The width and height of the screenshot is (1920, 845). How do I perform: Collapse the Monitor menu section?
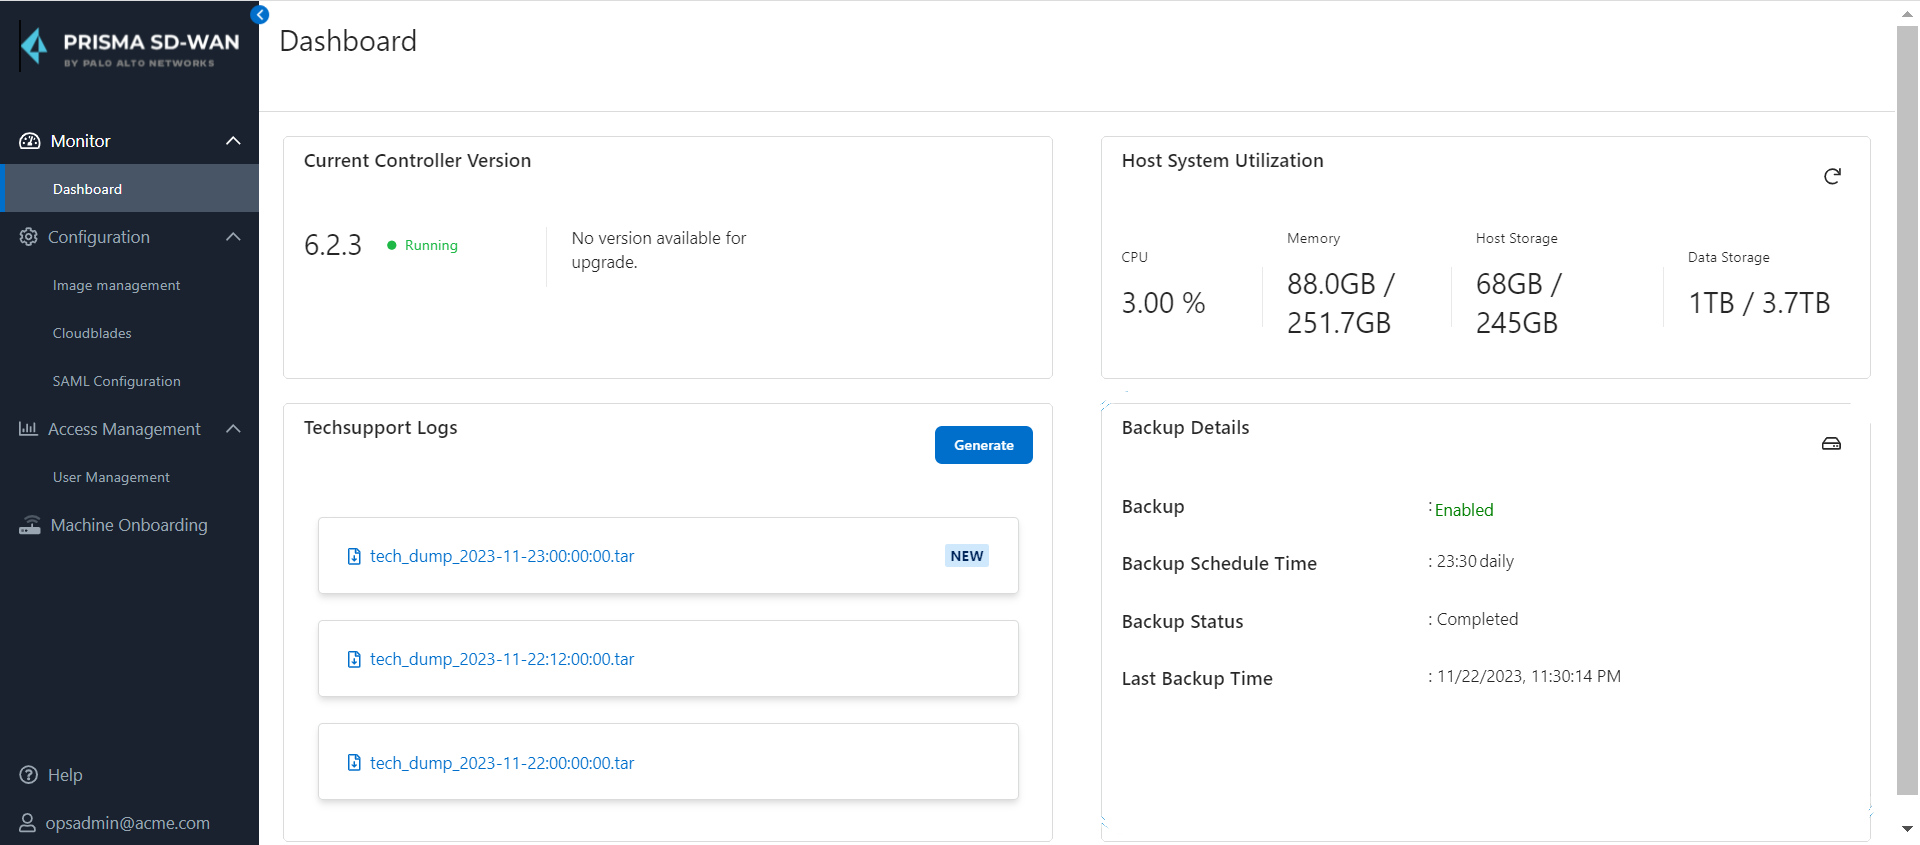(x=233, y=141)
